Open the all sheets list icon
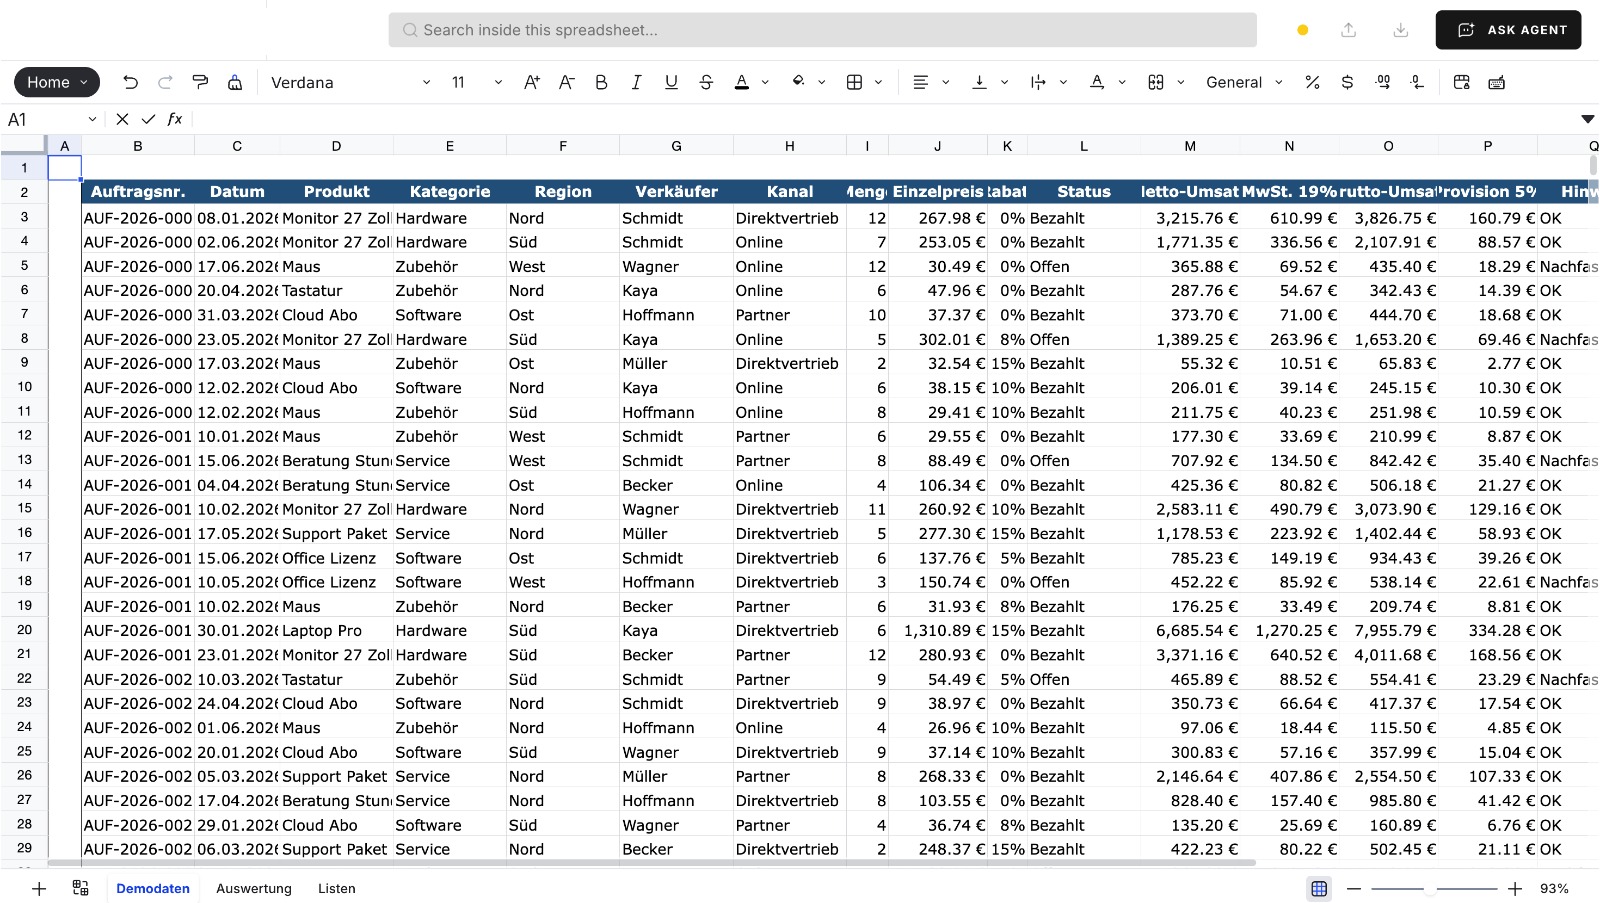Screen dimensions: 1600x903 (x=81, y=888)
